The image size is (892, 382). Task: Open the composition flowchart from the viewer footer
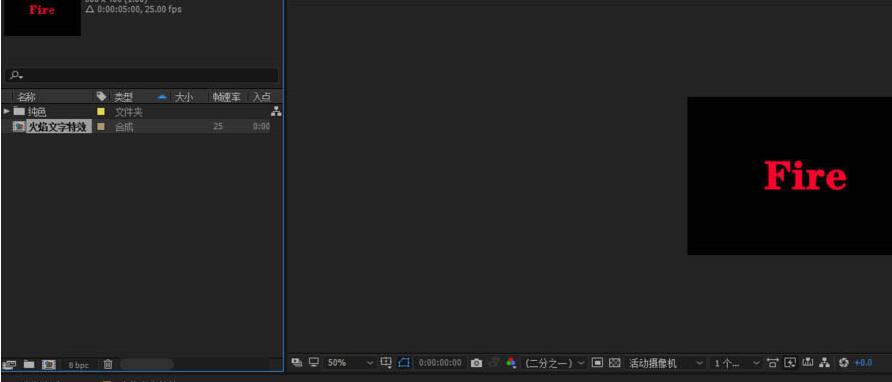coord(825,363)
